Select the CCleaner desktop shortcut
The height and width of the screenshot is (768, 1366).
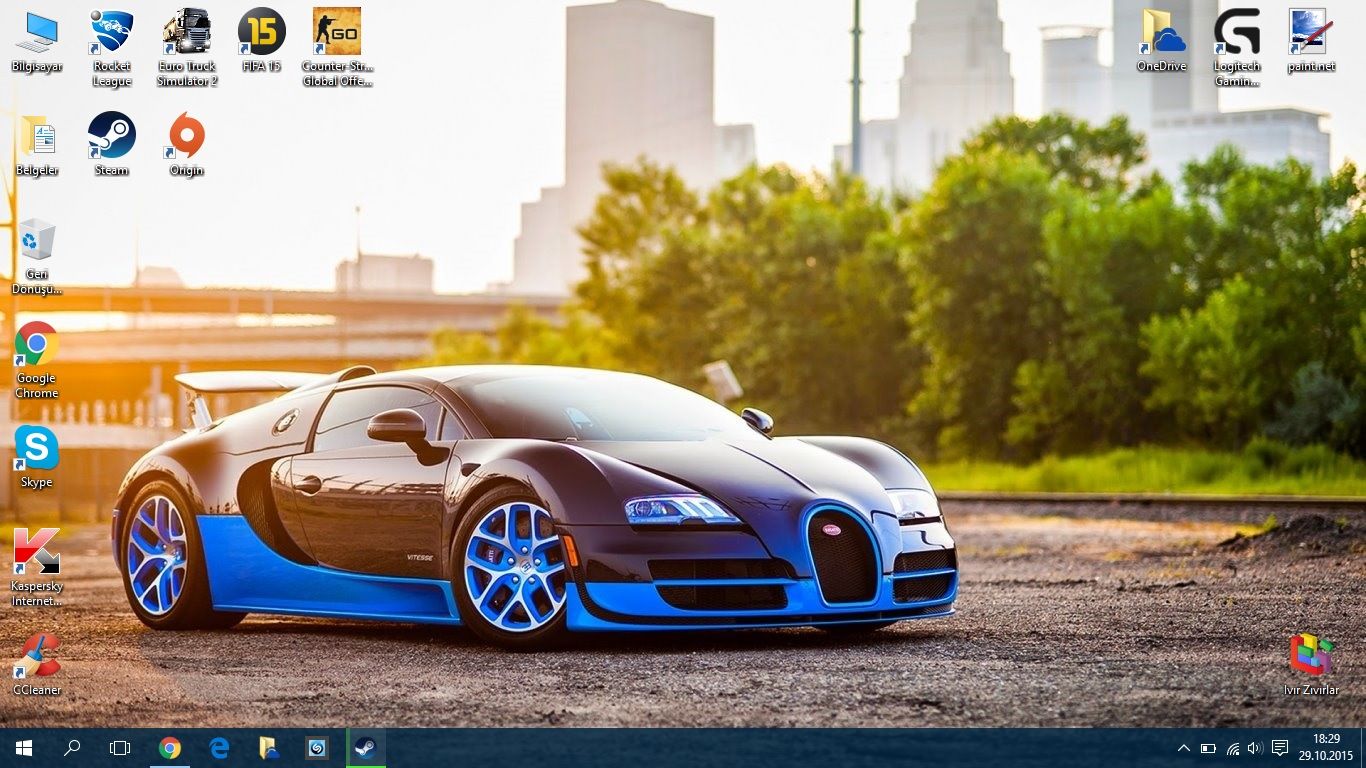point(37,665)
